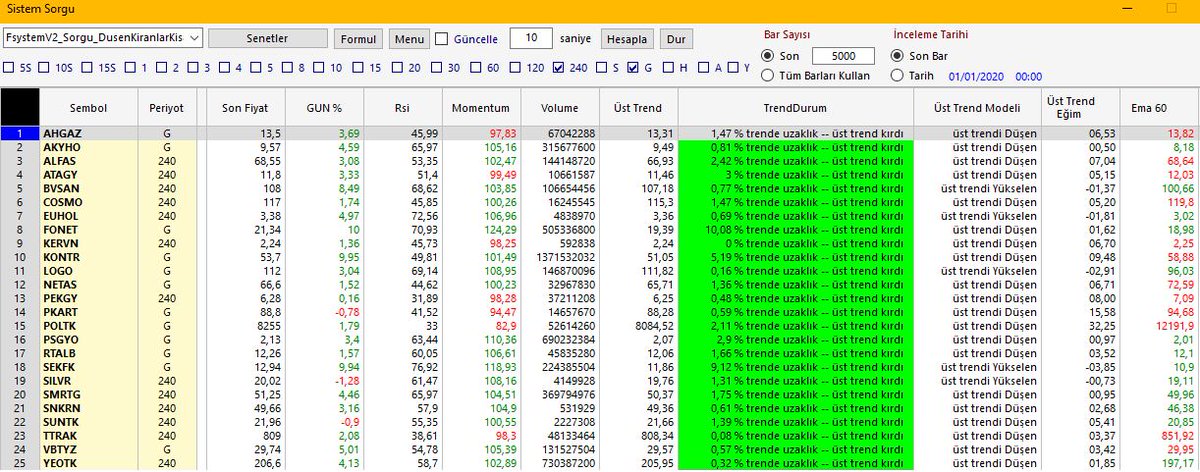Sort by the Volume column header
1200x472 pixels.
coord(559,107)
